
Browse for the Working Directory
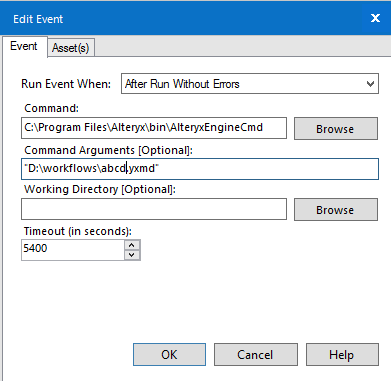(x=336, y=210)
